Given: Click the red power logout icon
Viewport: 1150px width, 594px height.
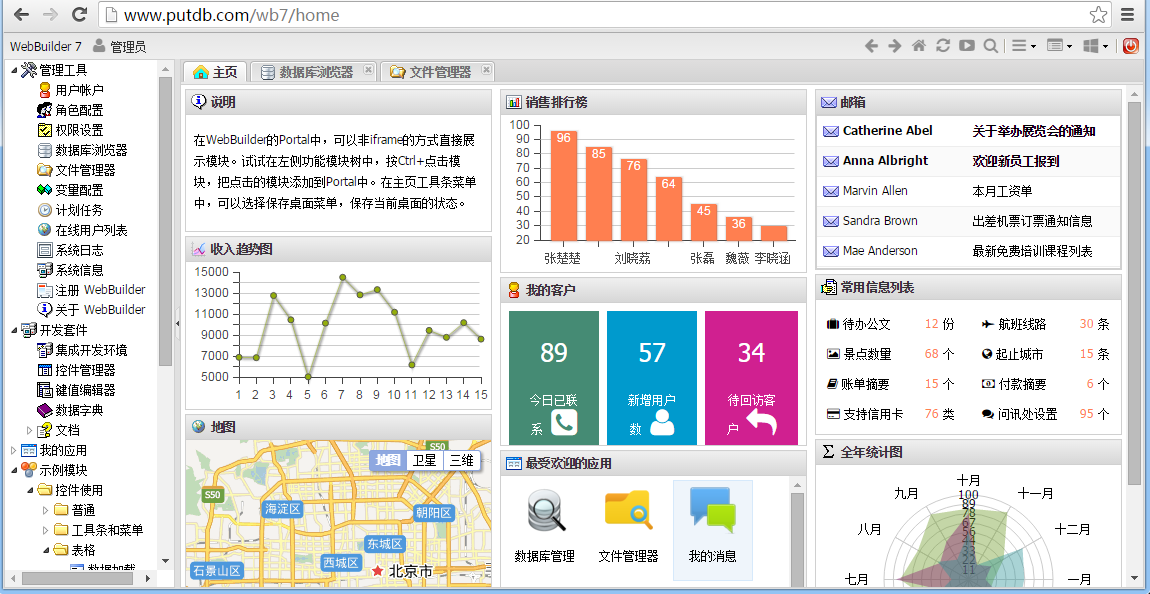Looking at the screenshot, I should 1131,46.
